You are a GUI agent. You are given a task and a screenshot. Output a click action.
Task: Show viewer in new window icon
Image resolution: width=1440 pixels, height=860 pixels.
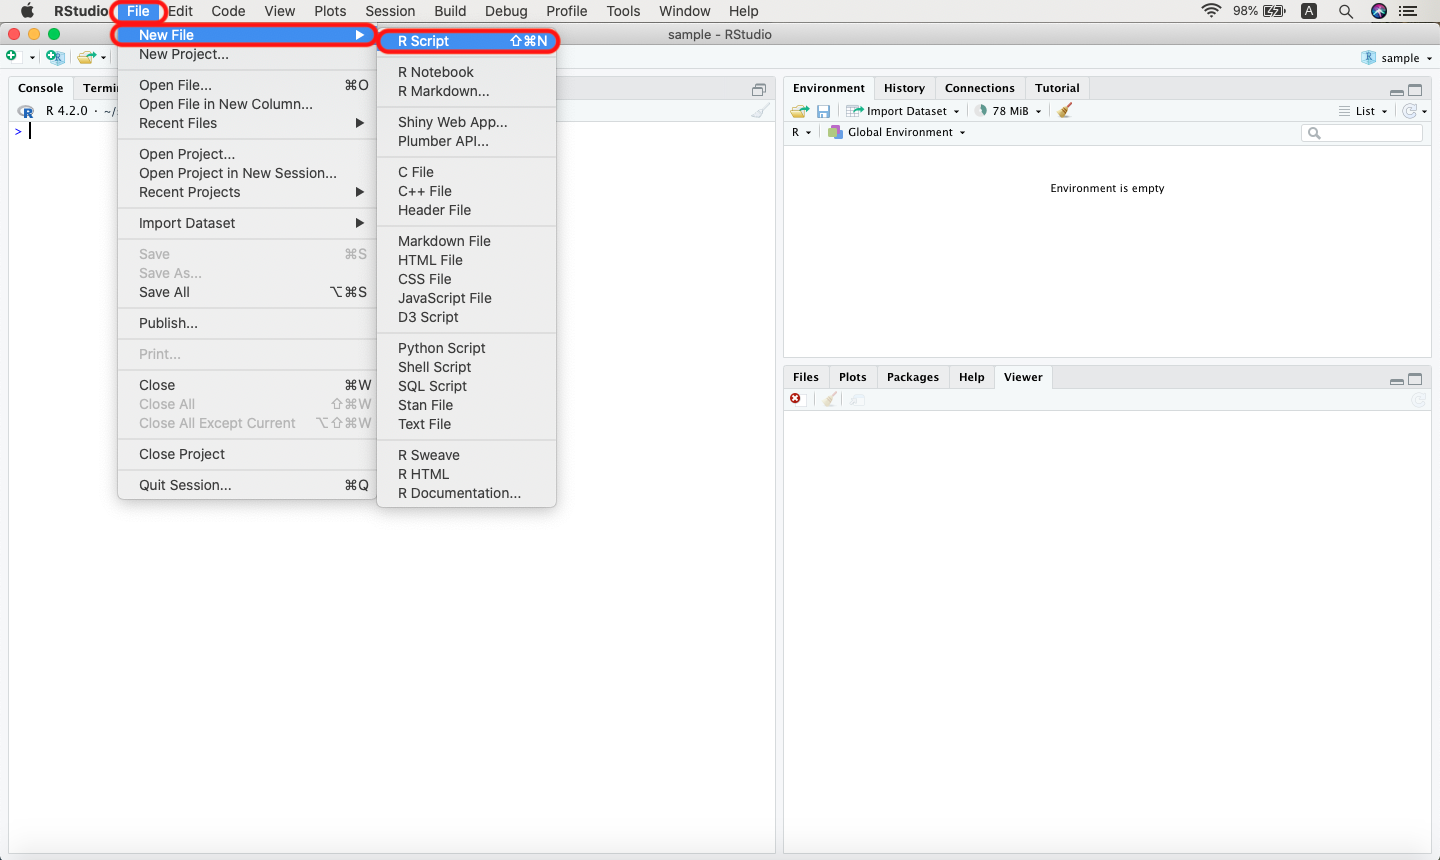[x=858, y=399]
